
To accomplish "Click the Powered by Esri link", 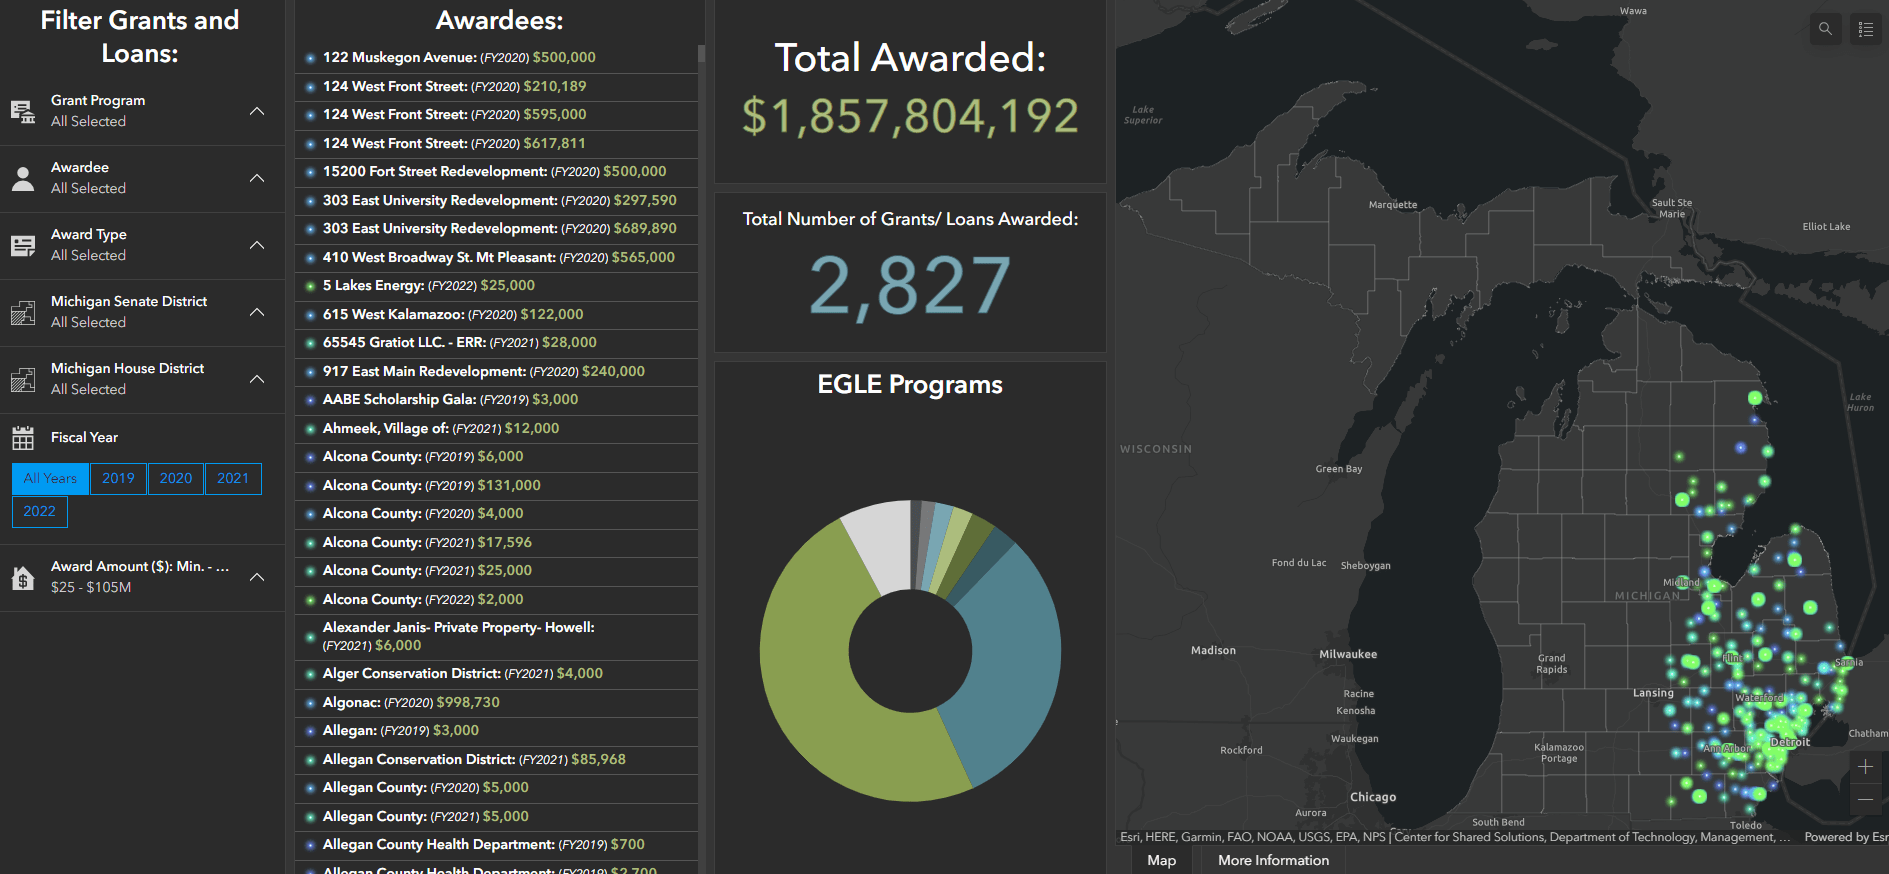I will tap(1846, 837).
